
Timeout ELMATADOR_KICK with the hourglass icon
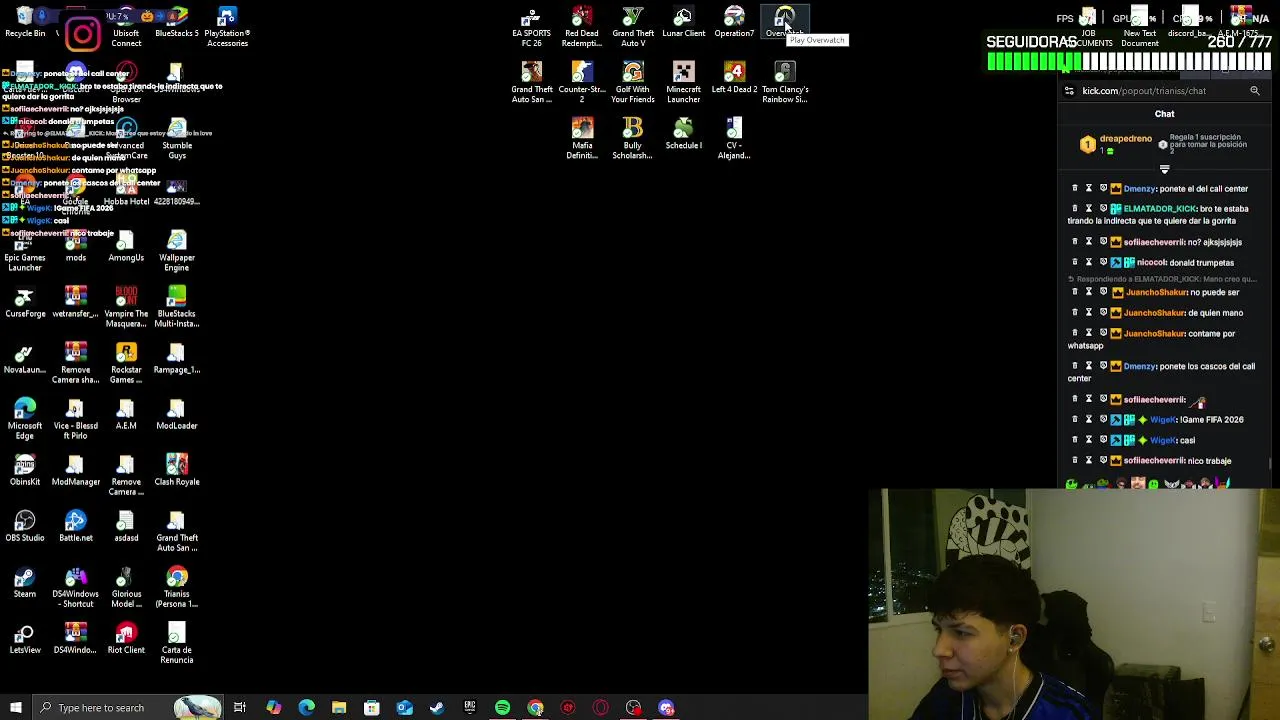tap(1089, 208)
